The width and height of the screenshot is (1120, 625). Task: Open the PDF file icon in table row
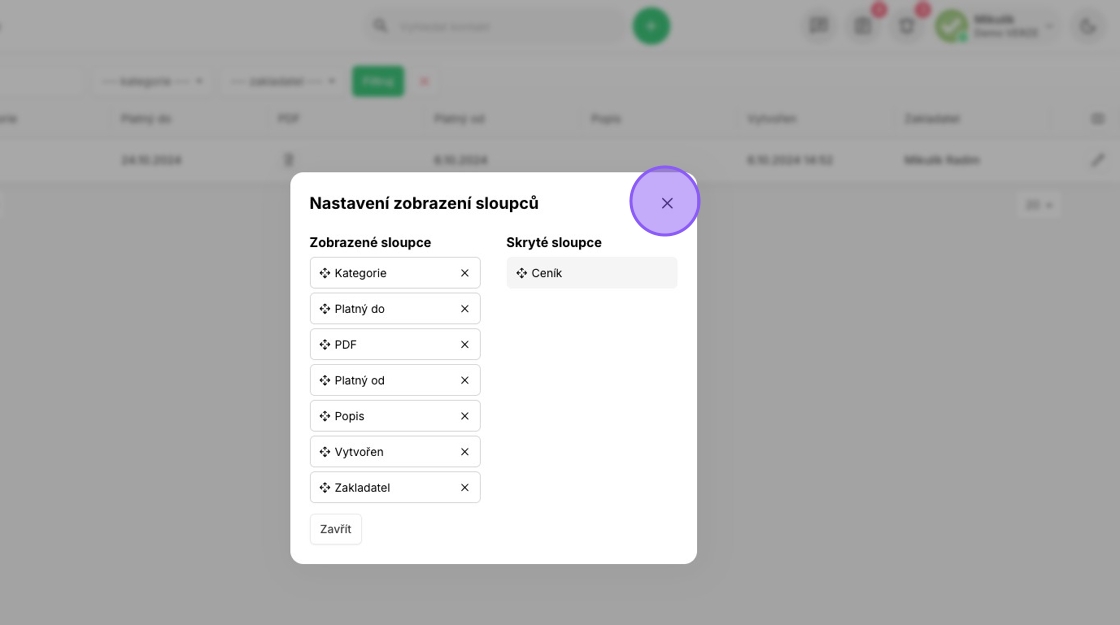289,160
